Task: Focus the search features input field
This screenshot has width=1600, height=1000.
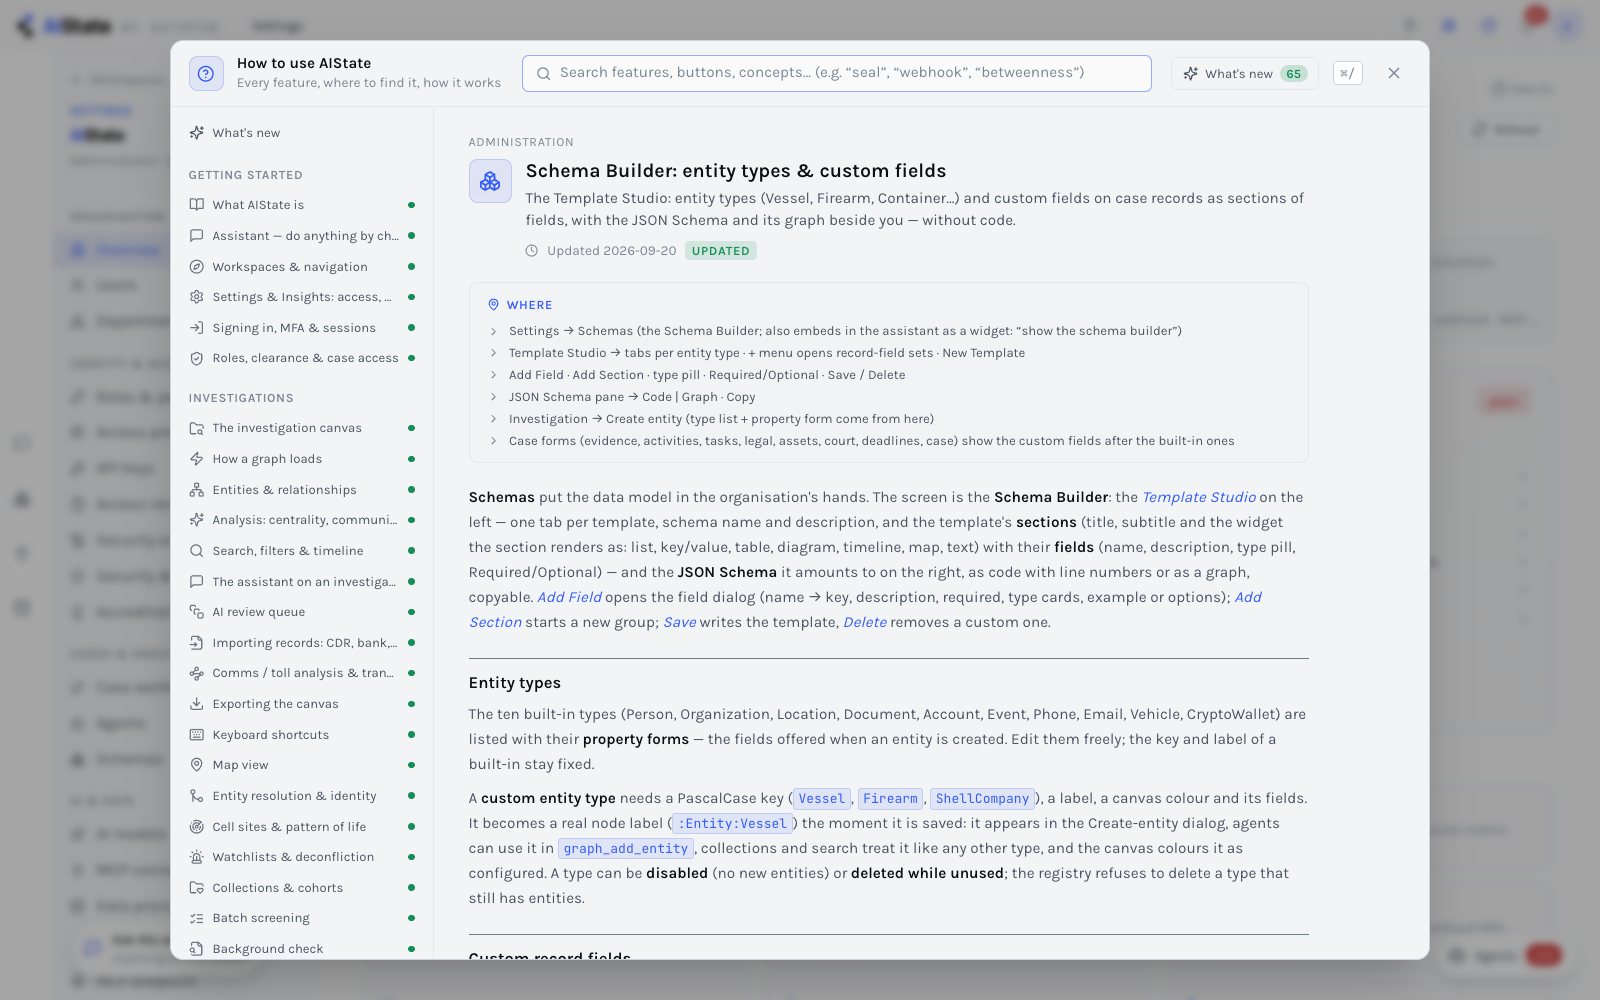Action: pyautogui.click(x=836, y=73)
